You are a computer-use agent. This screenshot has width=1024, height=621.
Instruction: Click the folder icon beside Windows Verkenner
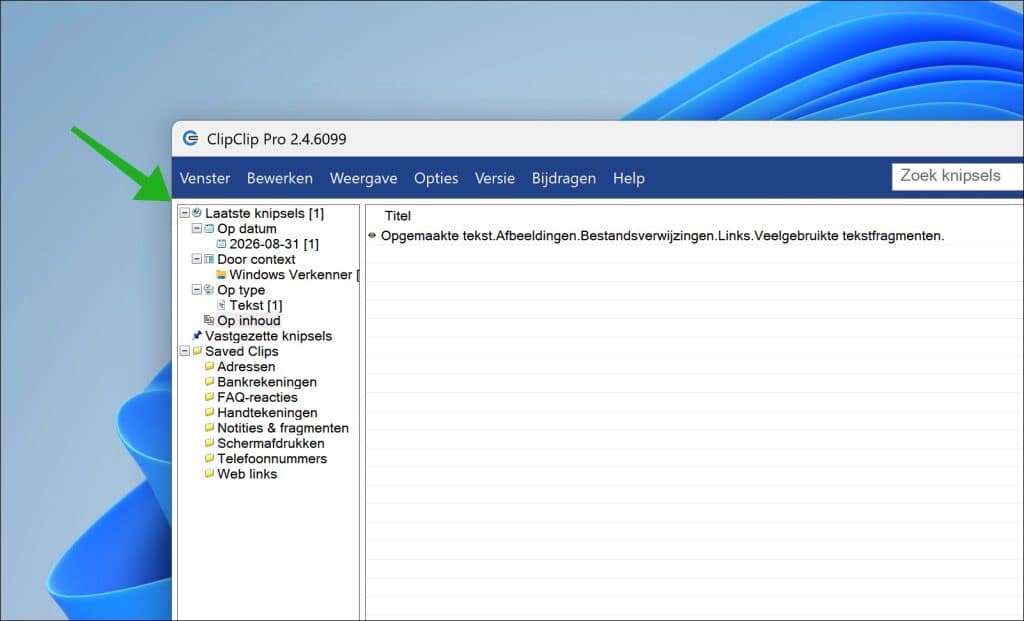[x=221, y=274]
